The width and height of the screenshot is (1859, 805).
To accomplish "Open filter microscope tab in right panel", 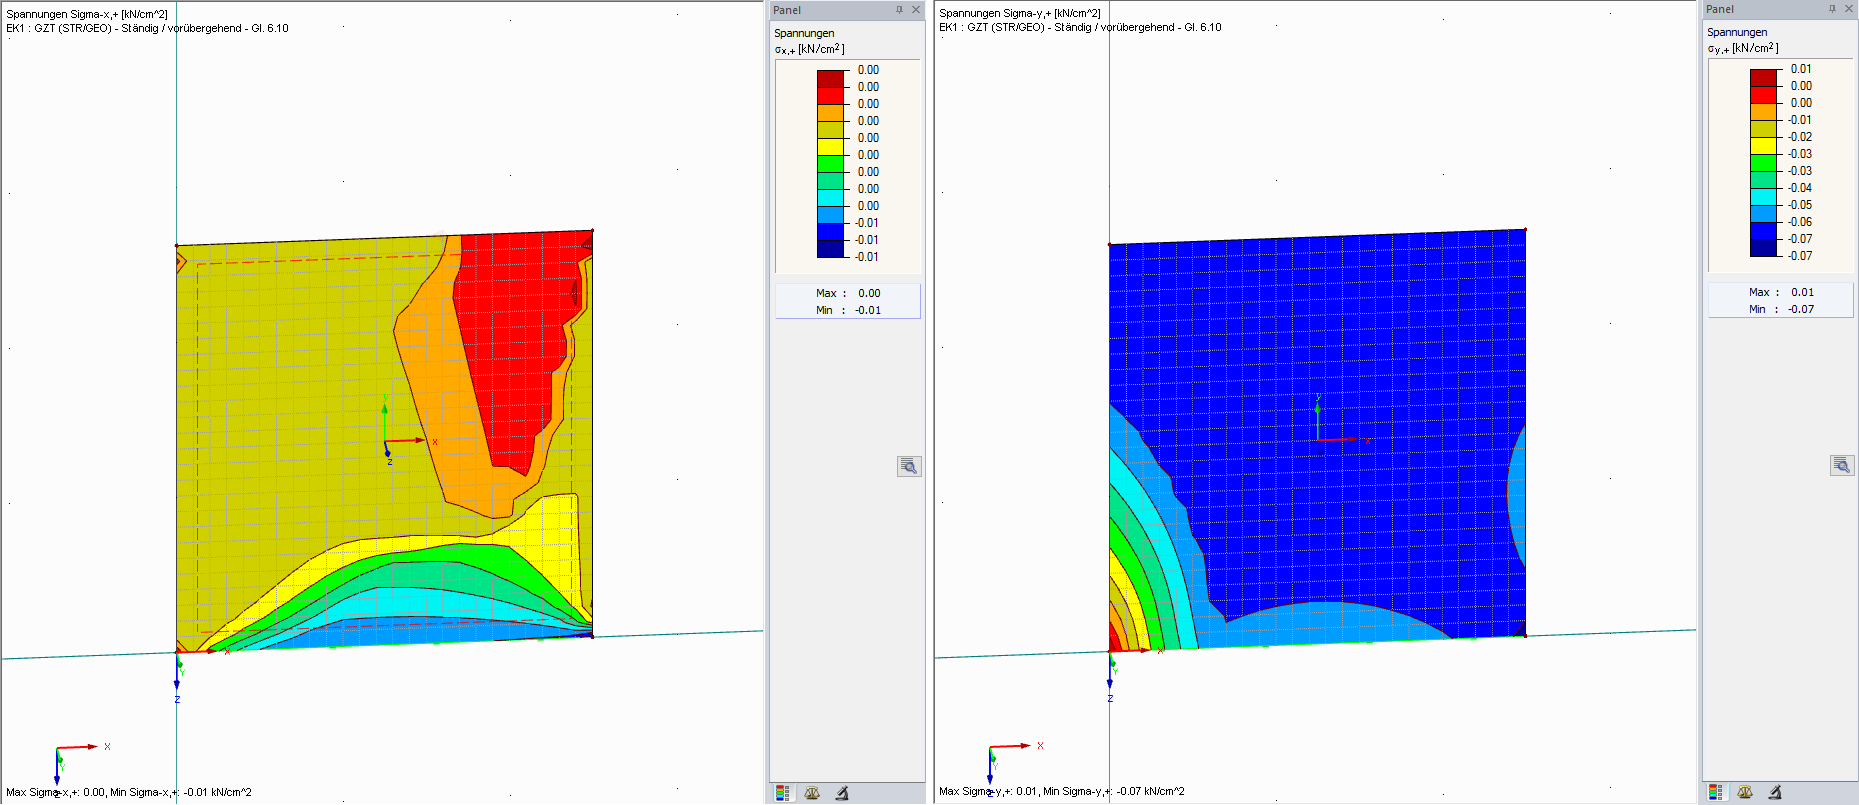I will tap(1775, 792).
